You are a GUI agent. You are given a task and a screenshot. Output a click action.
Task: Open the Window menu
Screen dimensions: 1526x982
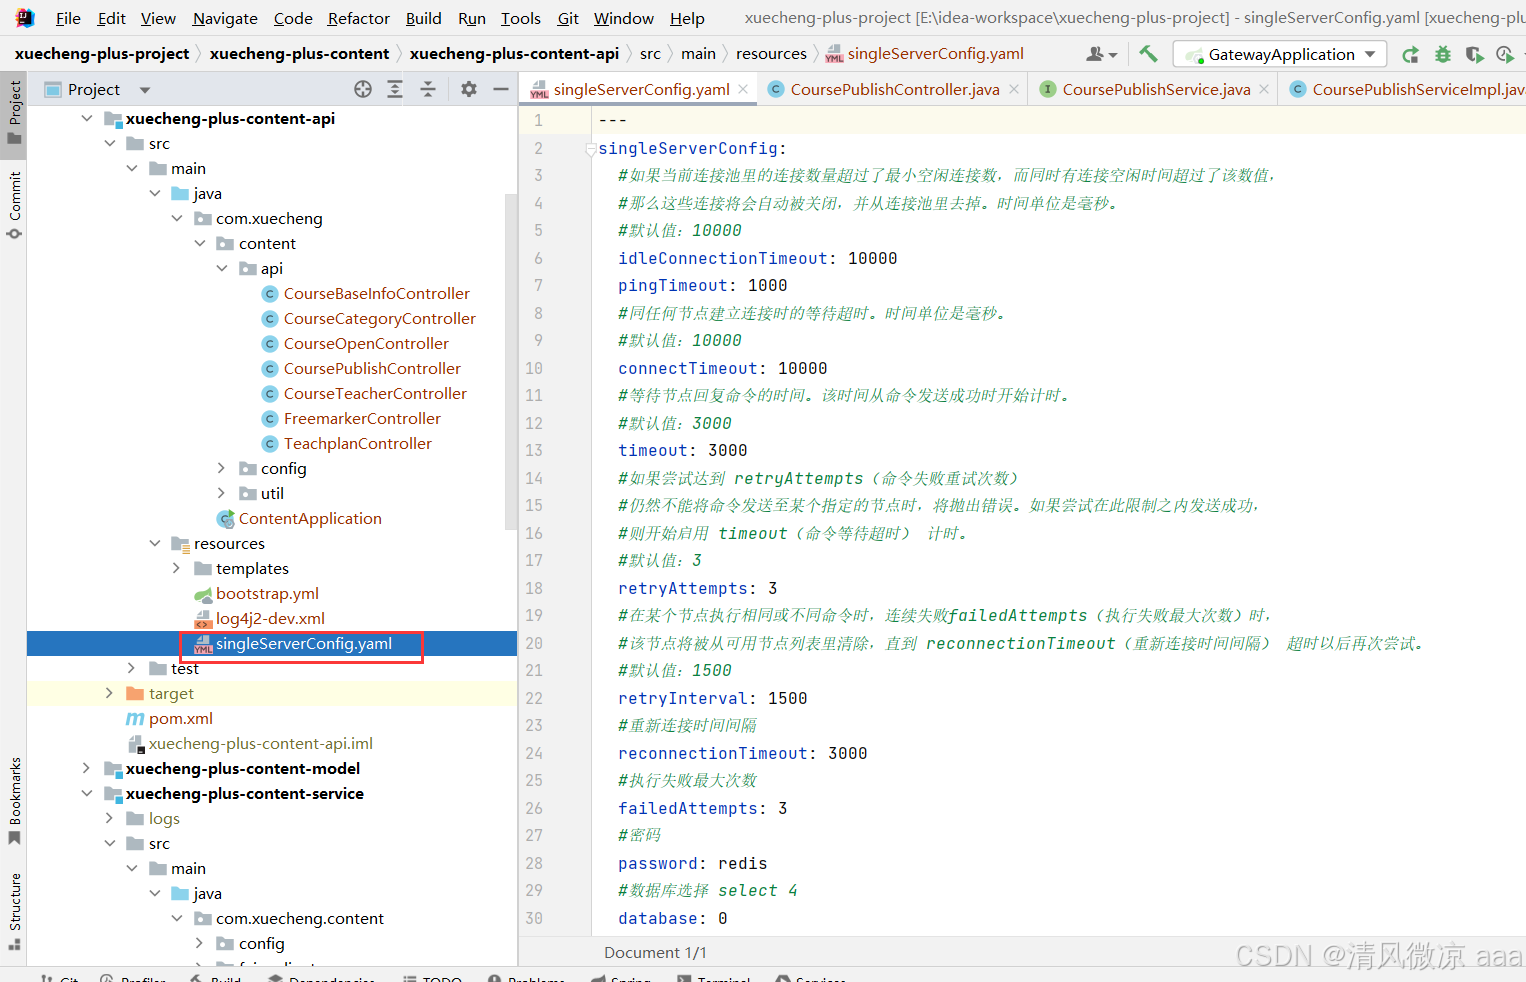tap(623, 18)
